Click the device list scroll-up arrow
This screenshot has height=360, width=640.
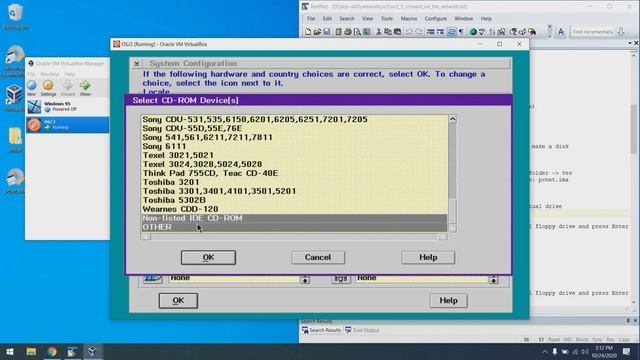[452, 119]
